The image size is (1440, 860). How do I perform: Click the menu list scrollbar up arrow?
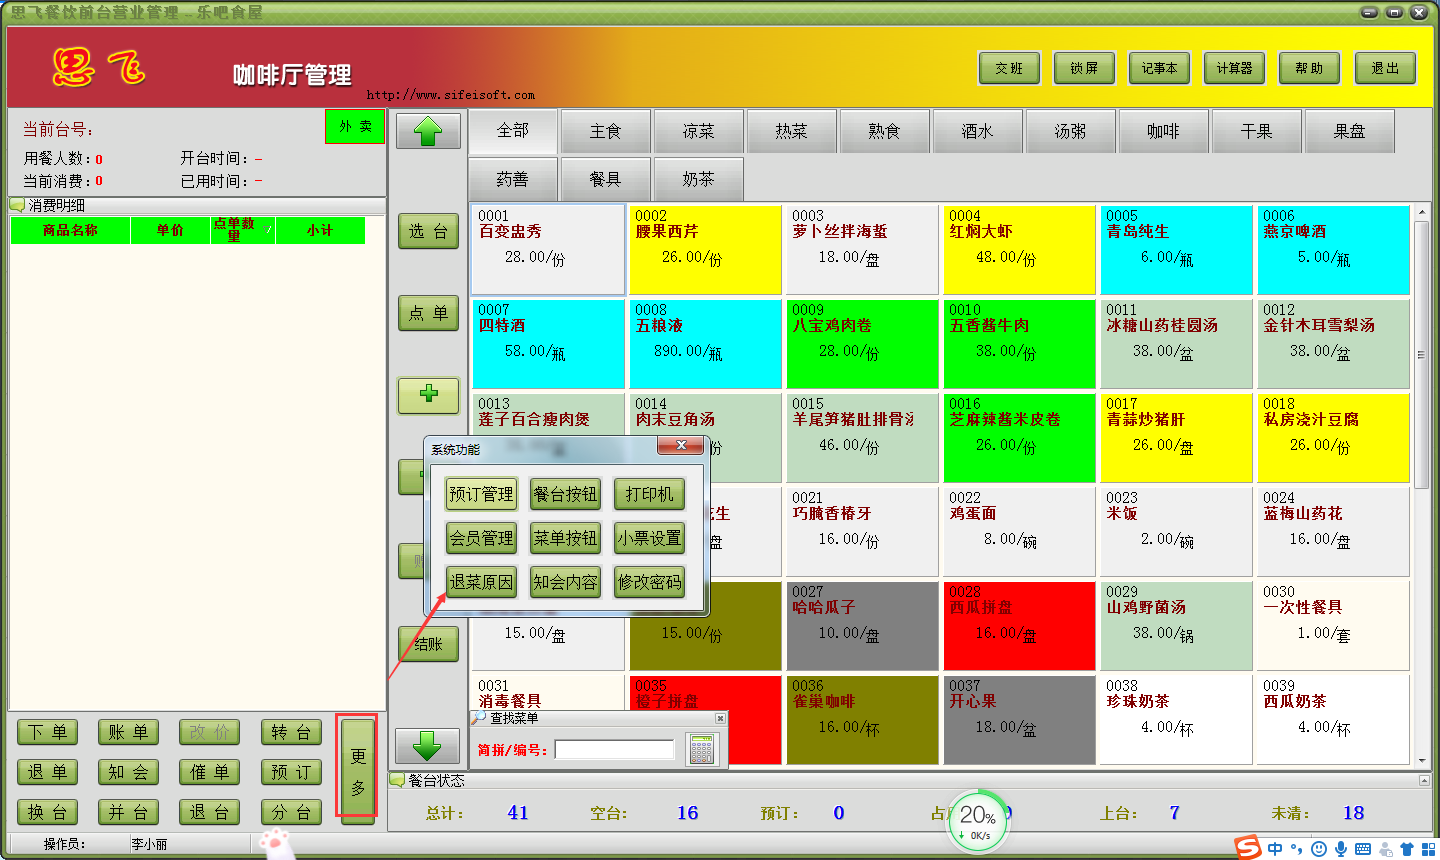click(x=1421, y=214)
